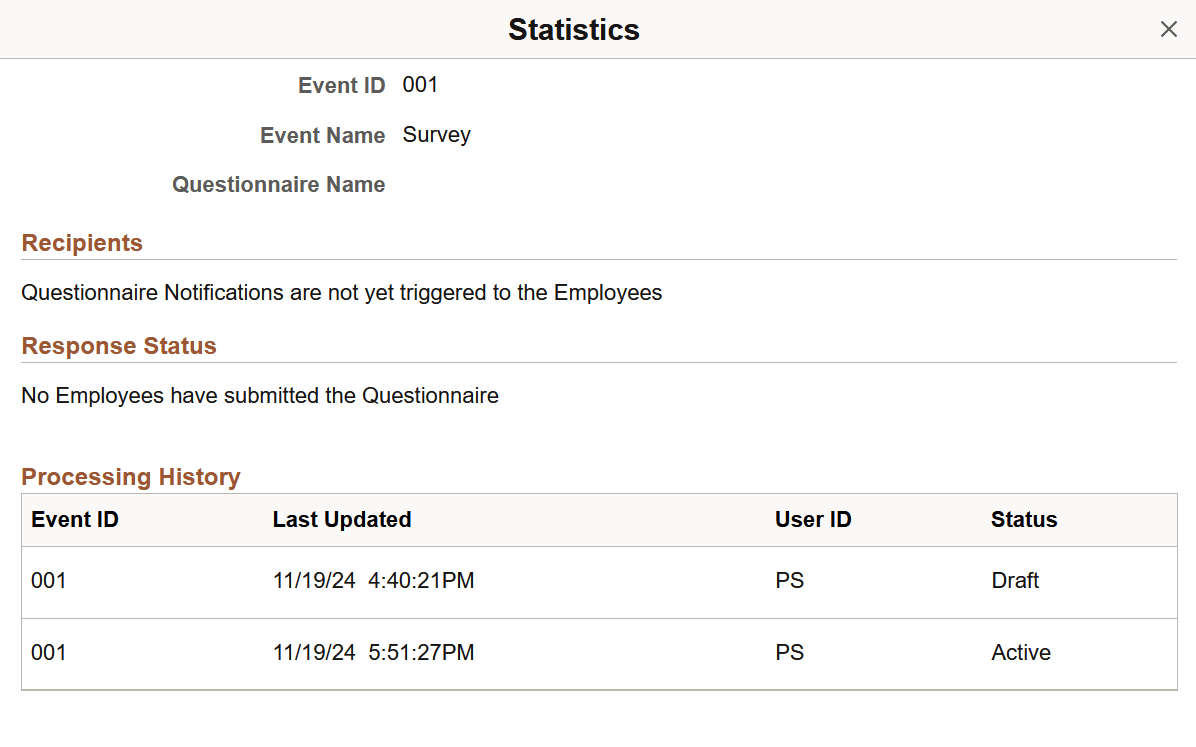Click the Status column header
Screen dimensions: 1196x747
pos(1024,519)
